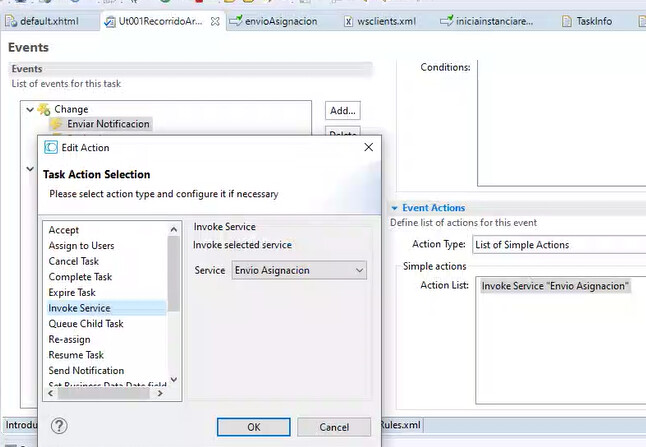Click the action list scroll down arrow

point(174,379)
